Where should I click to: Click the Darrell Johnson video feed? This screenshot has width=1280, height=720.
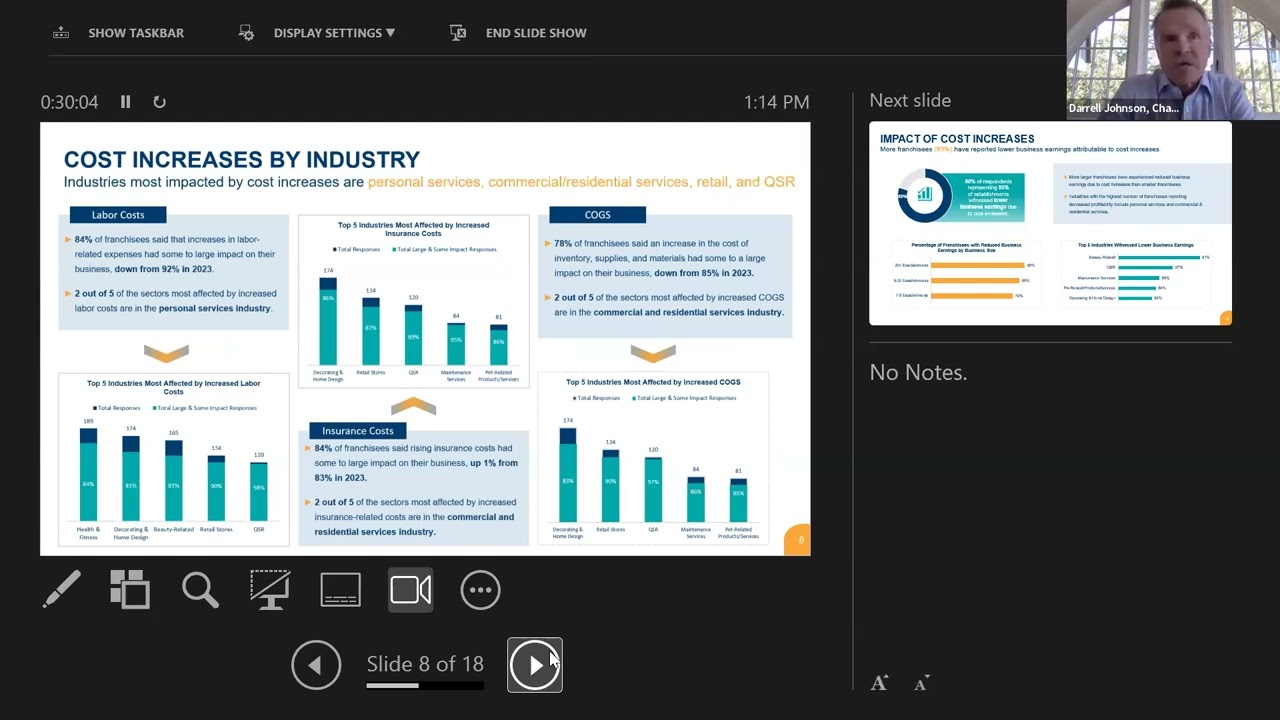point(1173,60)
